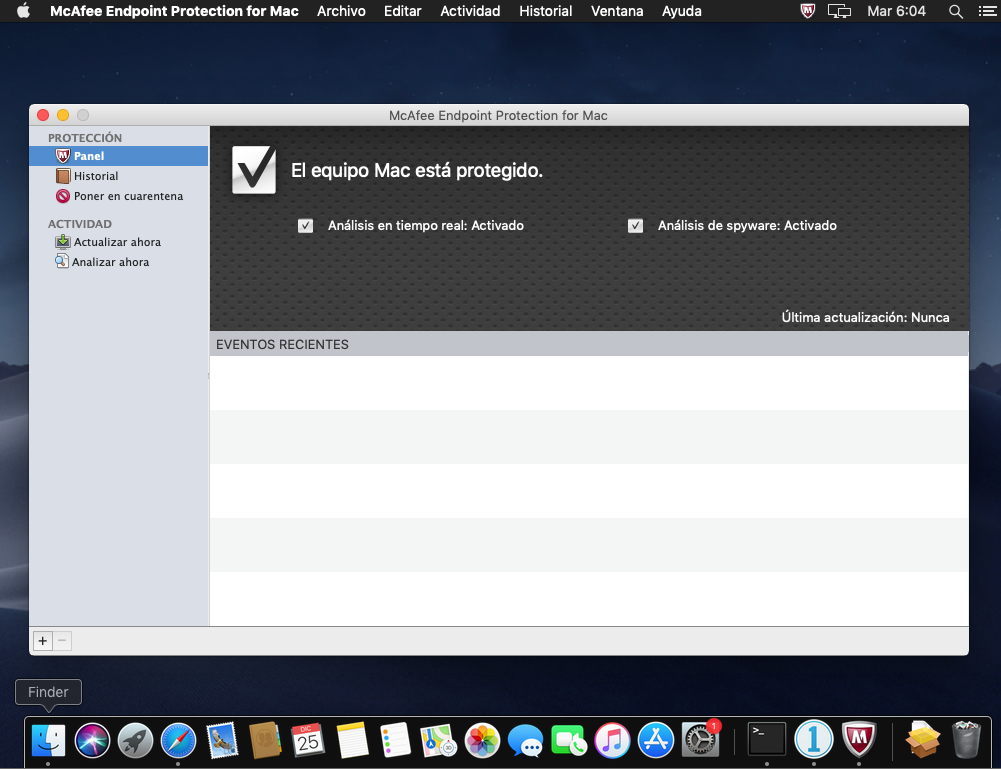Open FaceTime in the Dock
Viewport: 1001px width, 769px height.
[569, 741]
